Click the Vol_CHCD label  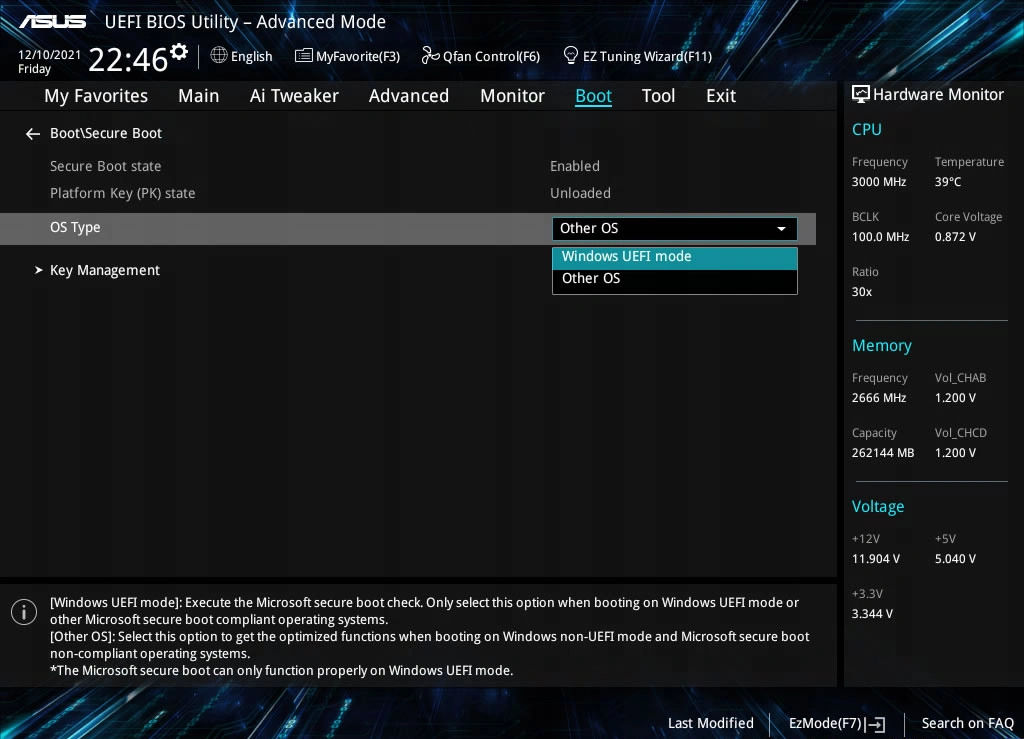[x=961, y=433]
